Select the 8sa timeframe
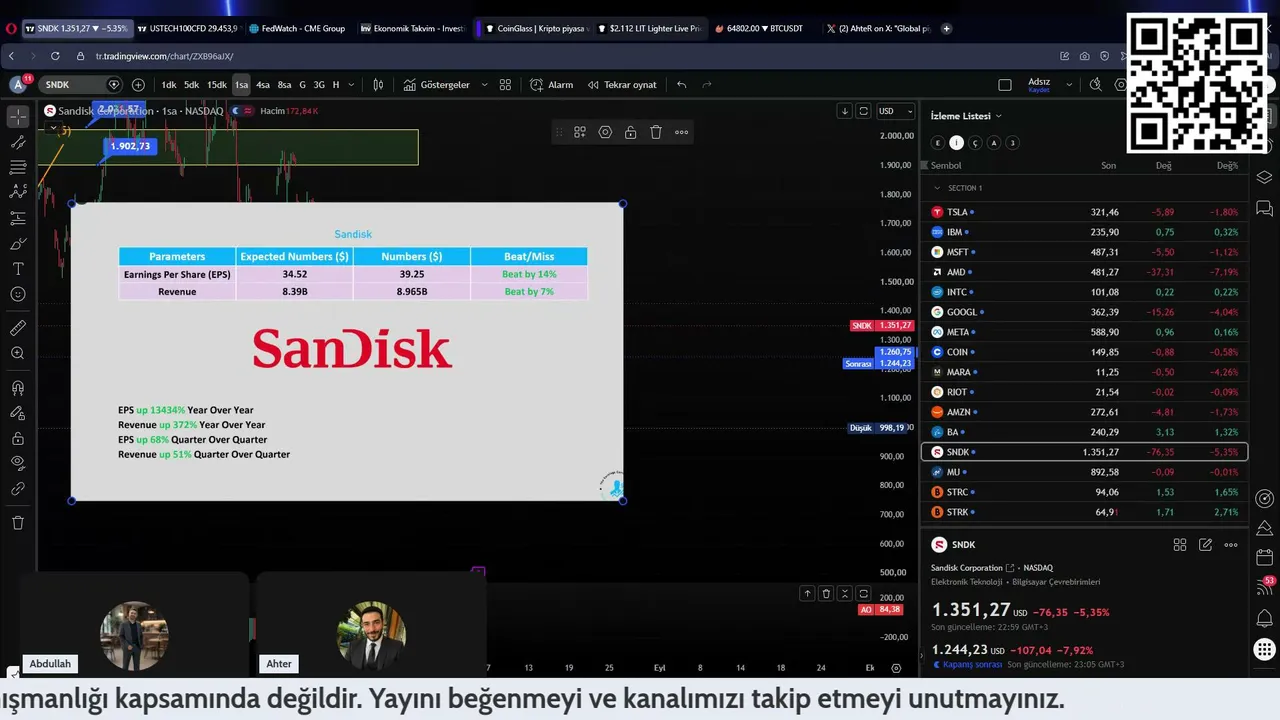Image resolution: width=1280 pixels, height=720 pixels. click(284, 85)
